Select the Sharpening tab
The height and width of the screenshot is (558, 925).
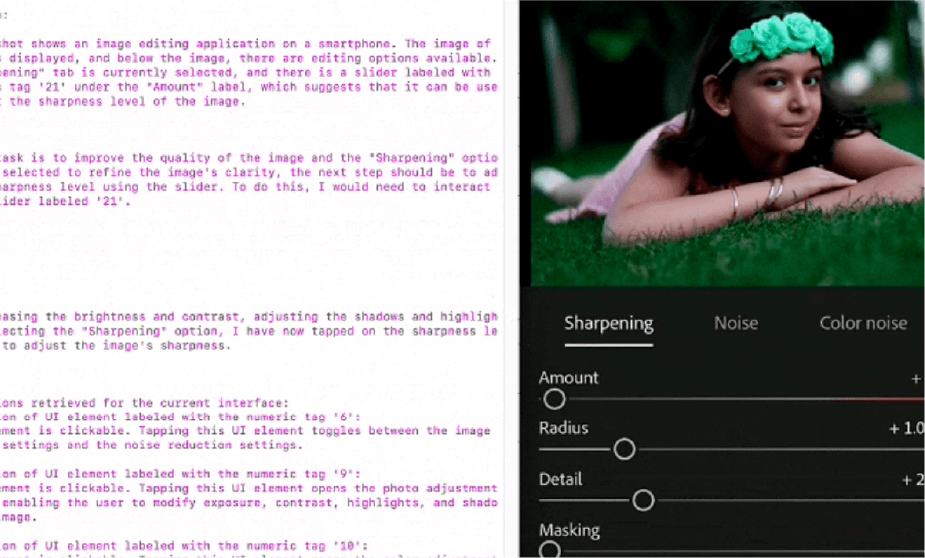tap(608, 323)
